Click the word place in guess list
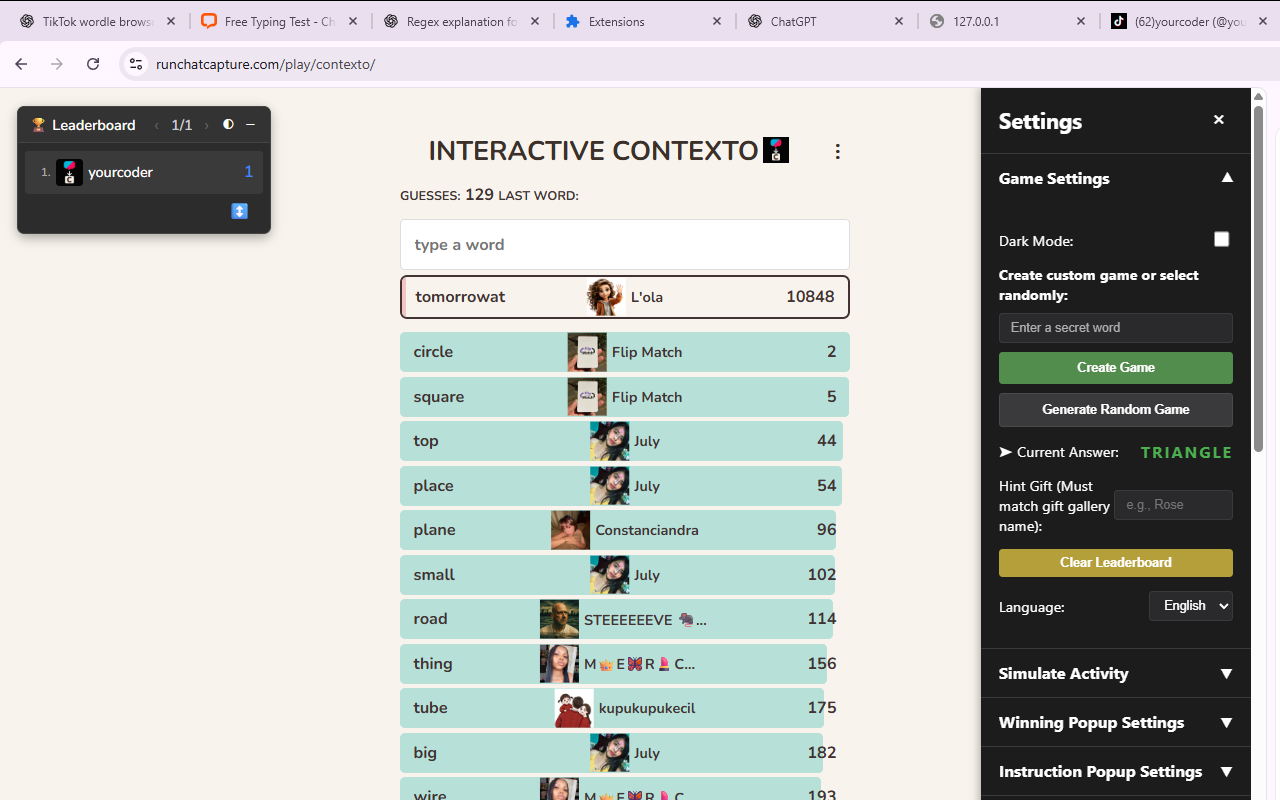The width and height of the screenshot is (1280, 800). click(433, 486)
